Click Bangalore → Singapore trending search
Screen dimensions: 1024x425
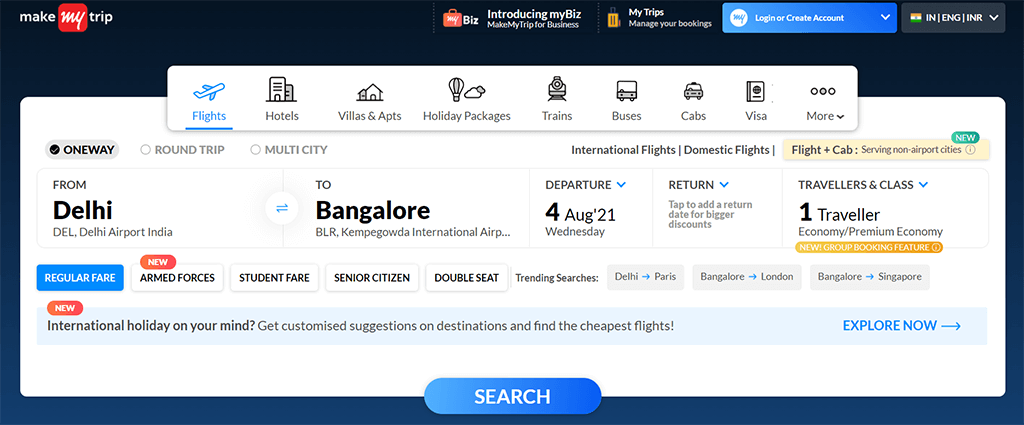point(870,277)
